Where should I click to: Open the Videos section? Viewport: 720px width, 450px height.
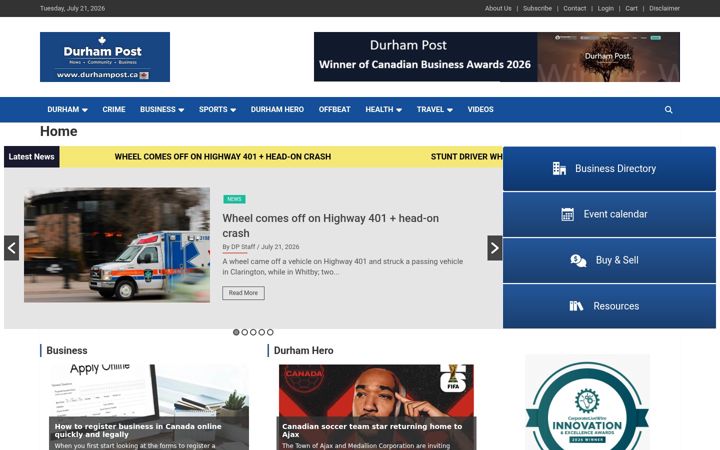480,109
